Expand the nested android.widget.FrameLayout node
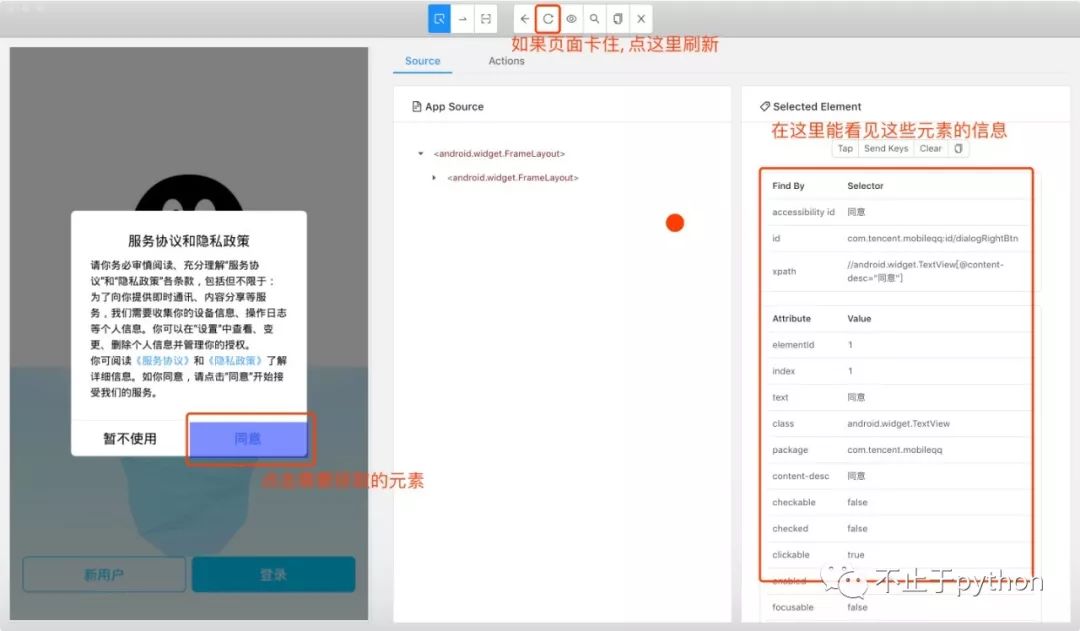1080x631 pixels. 434,178
